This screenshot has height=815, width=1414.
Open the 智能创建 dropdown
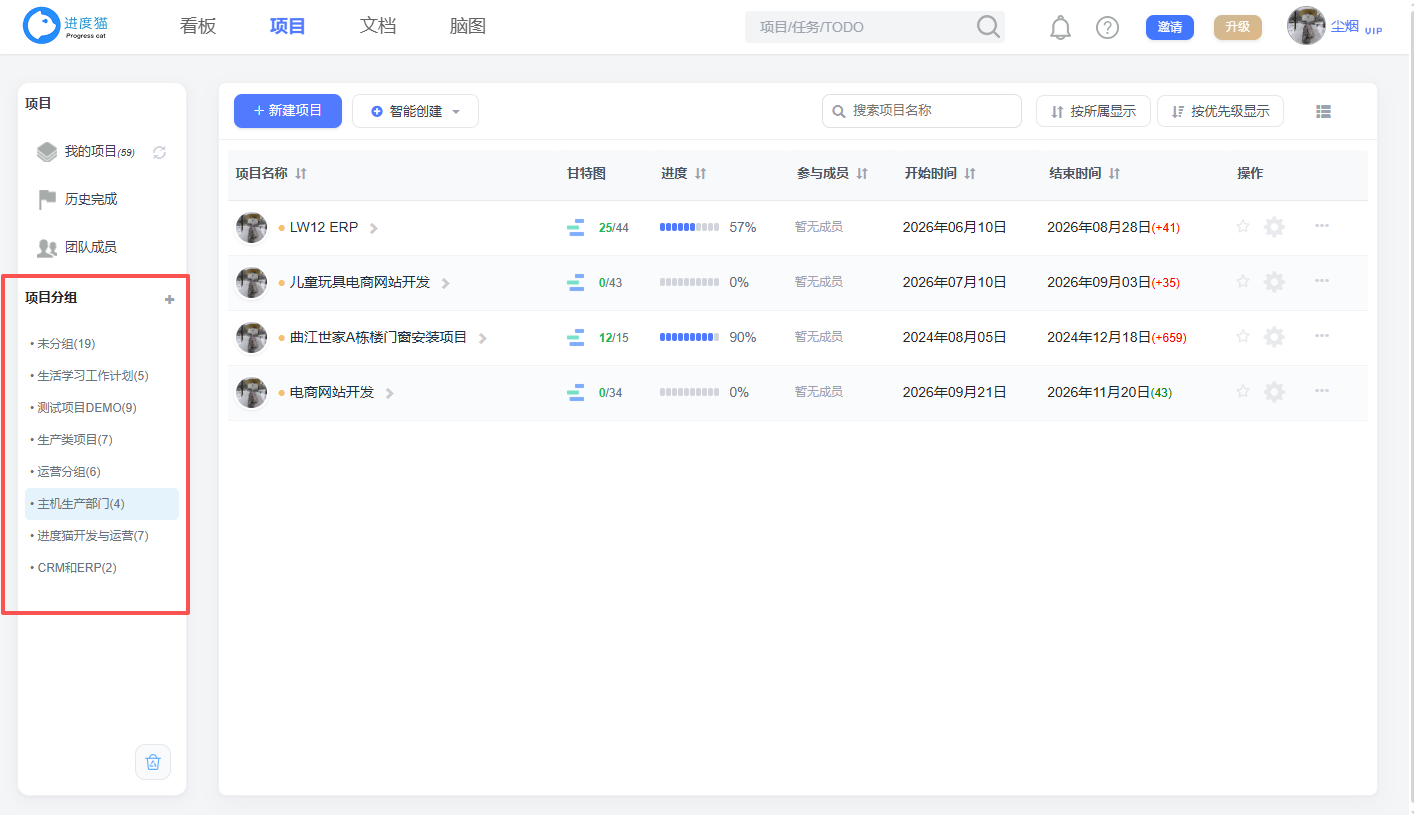415,111
